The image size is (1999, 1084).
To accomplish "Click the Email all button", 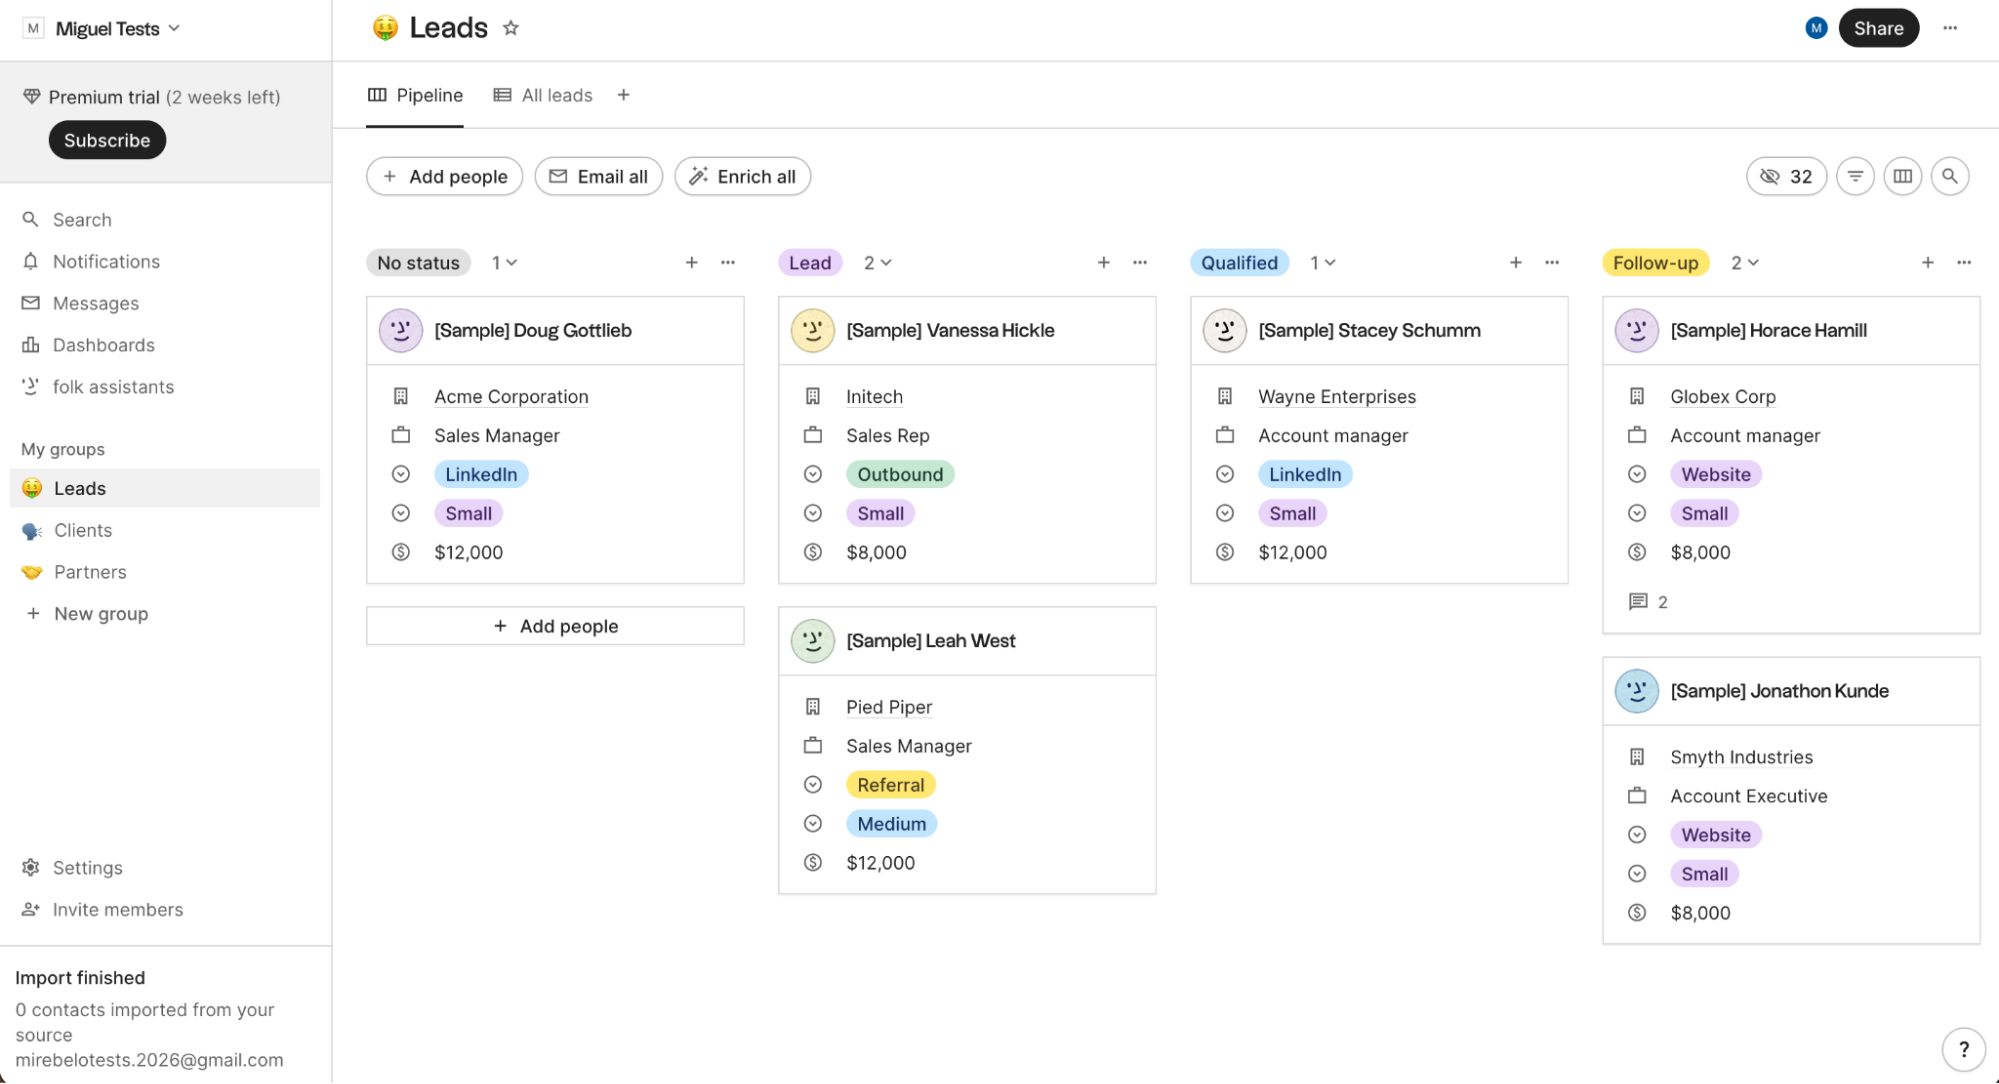I will click(598, 177).
